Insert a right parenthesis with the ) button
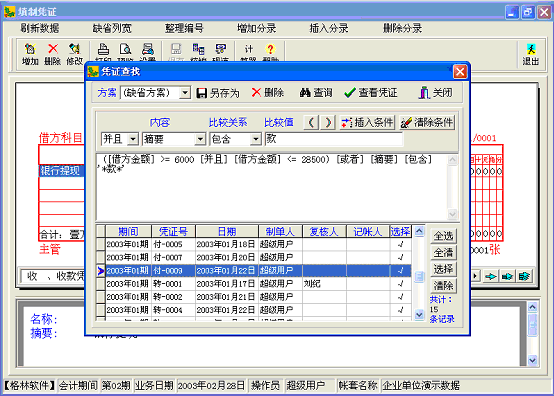Screen dimensions: 554x396 click(x=328, y=123)
